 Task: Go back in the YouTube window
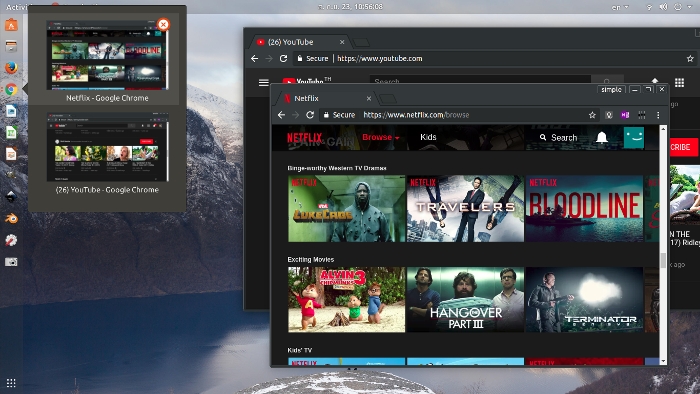[x=254, y=58]
